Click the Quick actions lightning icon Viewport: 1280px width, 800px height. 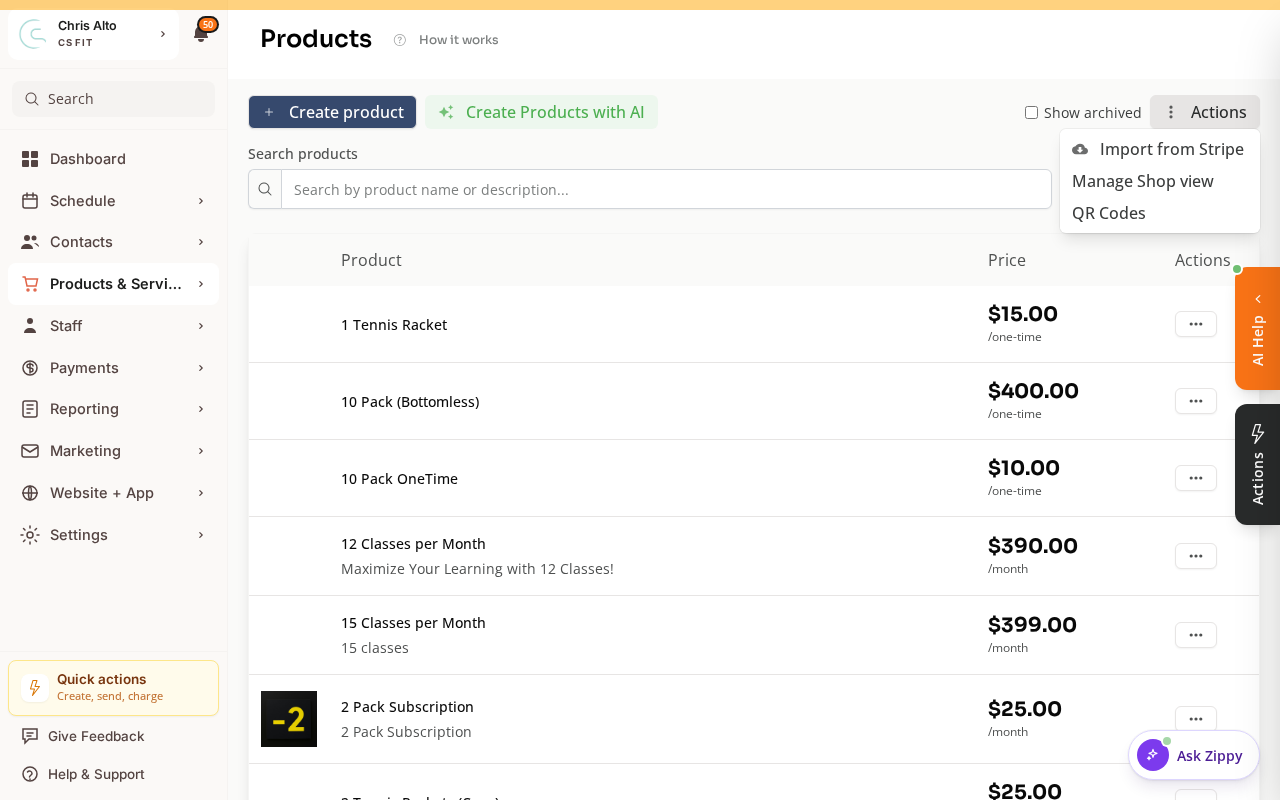35,688
